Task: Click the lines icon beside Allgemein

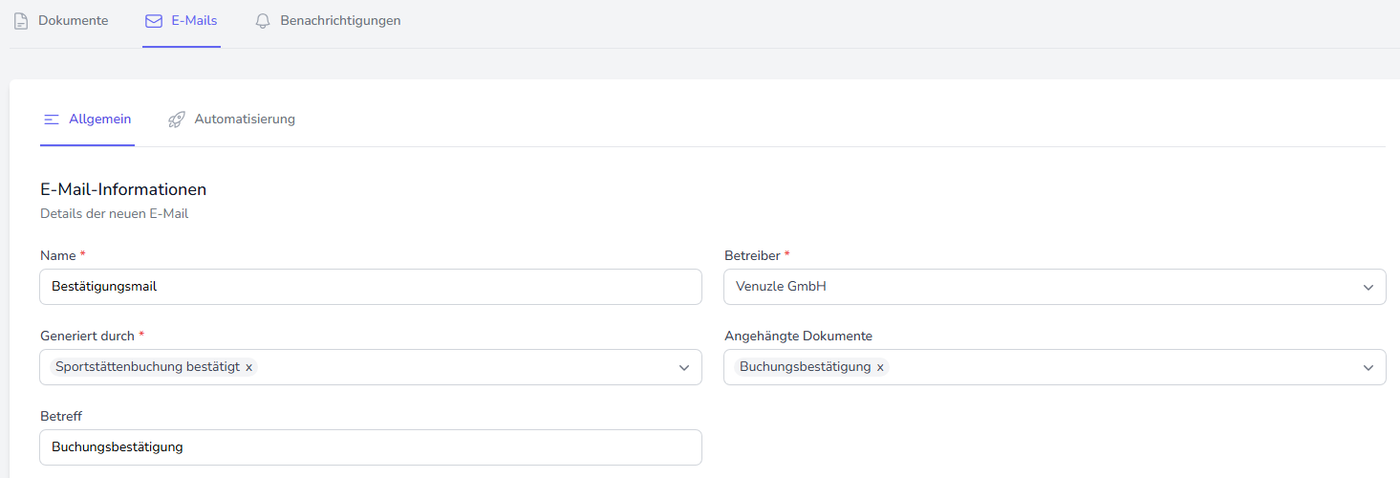Action: tap(51, 119)
